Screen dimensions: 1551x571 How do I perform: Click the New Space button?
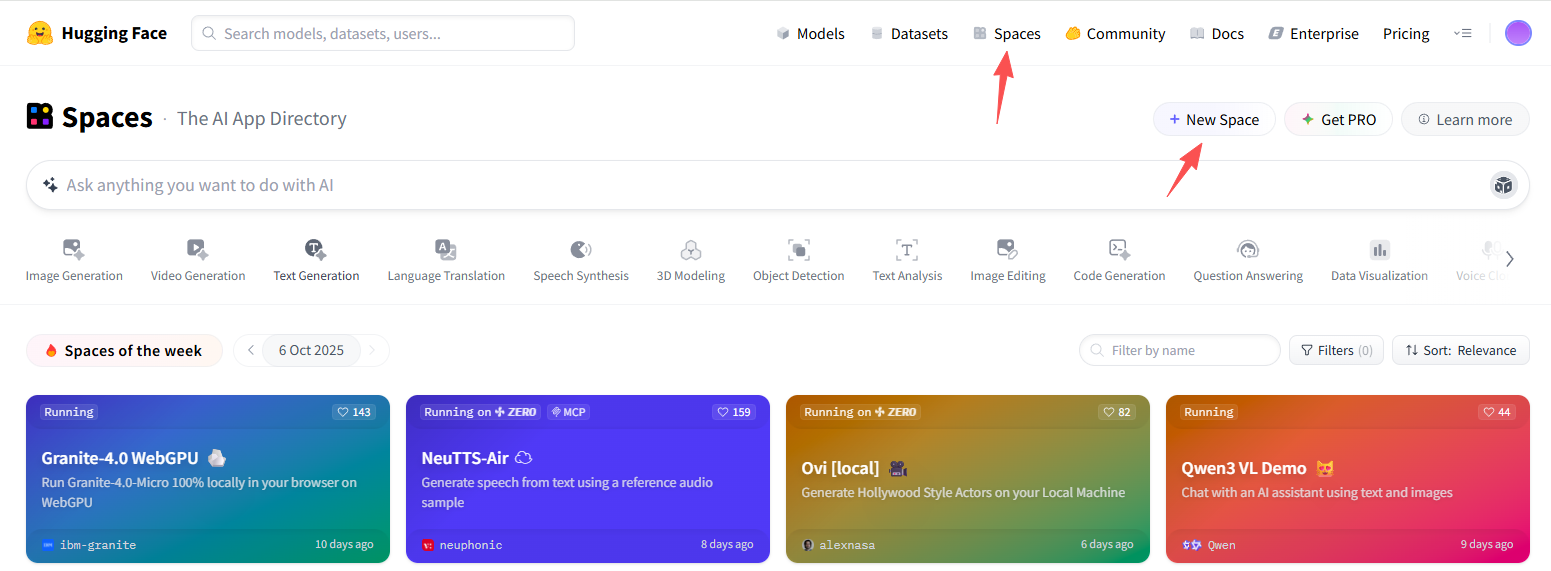[x=1214, y=119]
